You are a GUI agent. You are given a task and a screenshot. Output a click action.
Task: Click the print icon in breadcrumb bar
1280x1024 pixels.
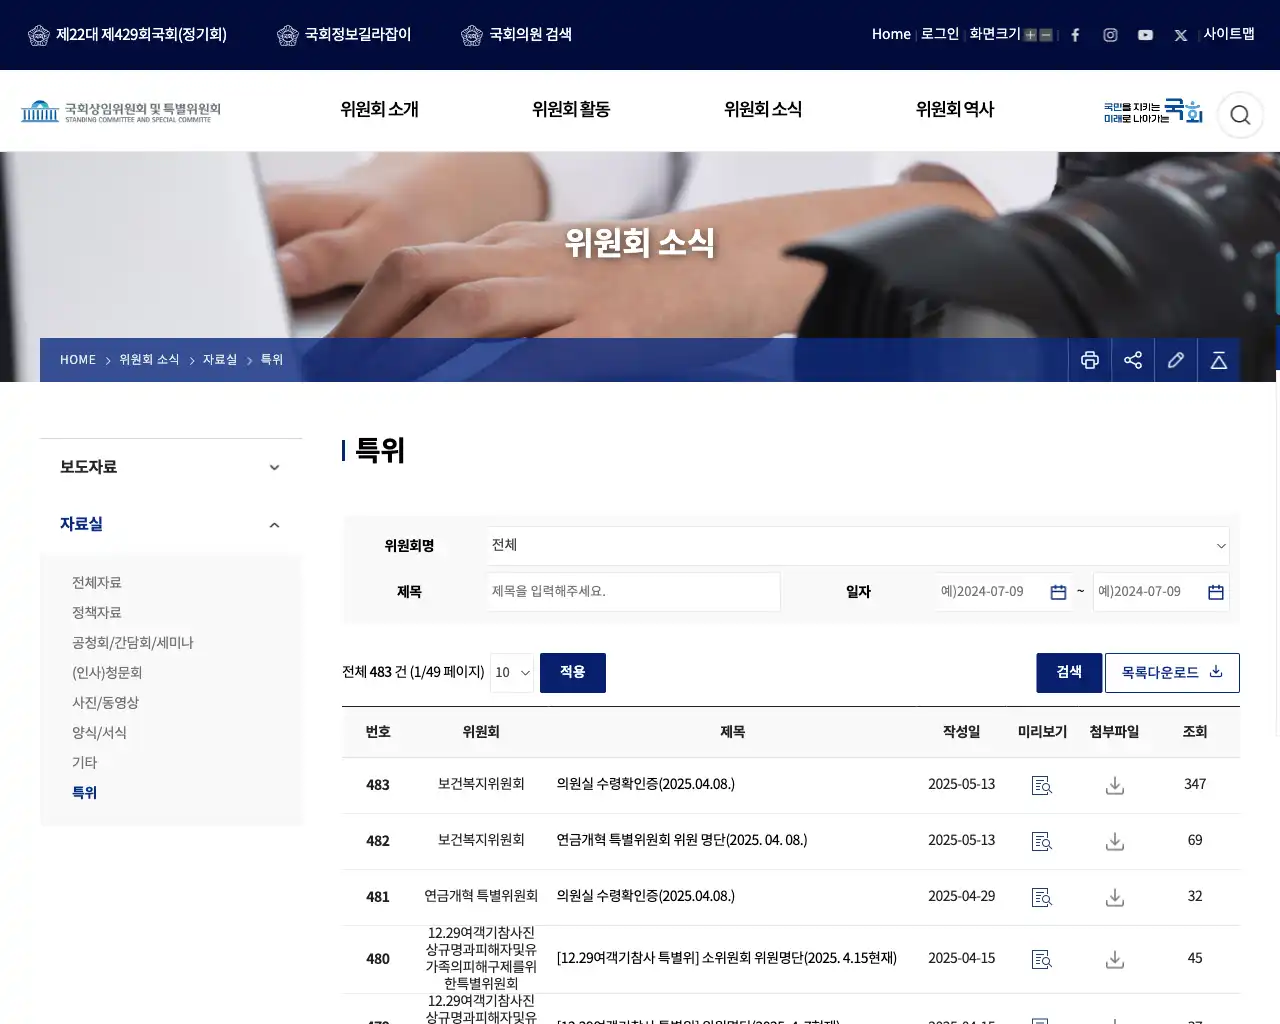(1090, 360)
